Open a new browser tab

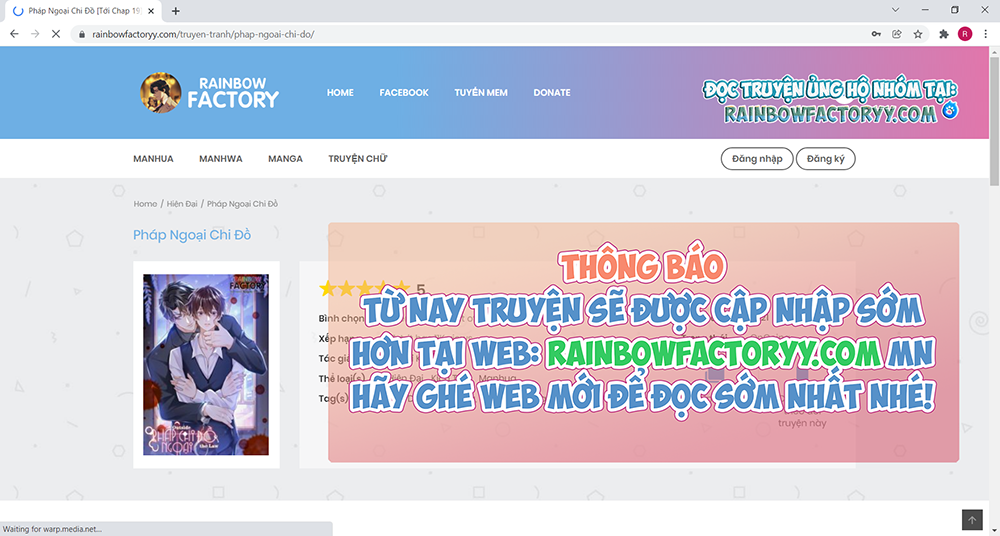pyautogui.click(x=176, y=11)
